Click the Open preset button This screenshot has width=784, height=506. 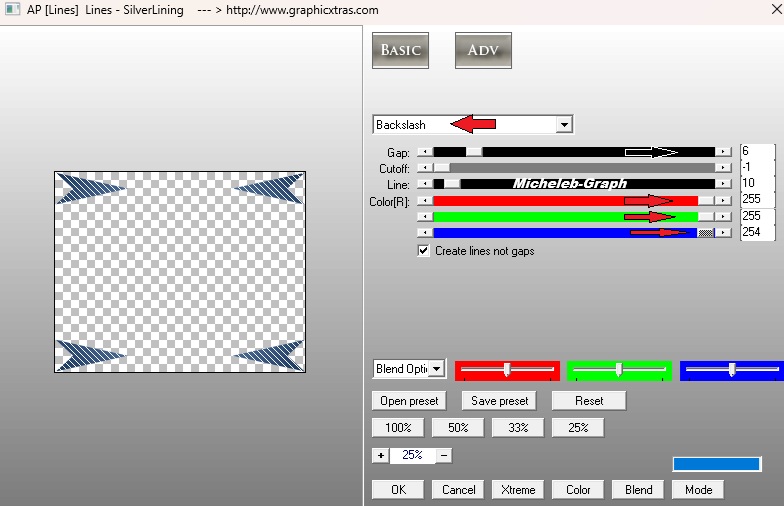(x=410, y=401)
